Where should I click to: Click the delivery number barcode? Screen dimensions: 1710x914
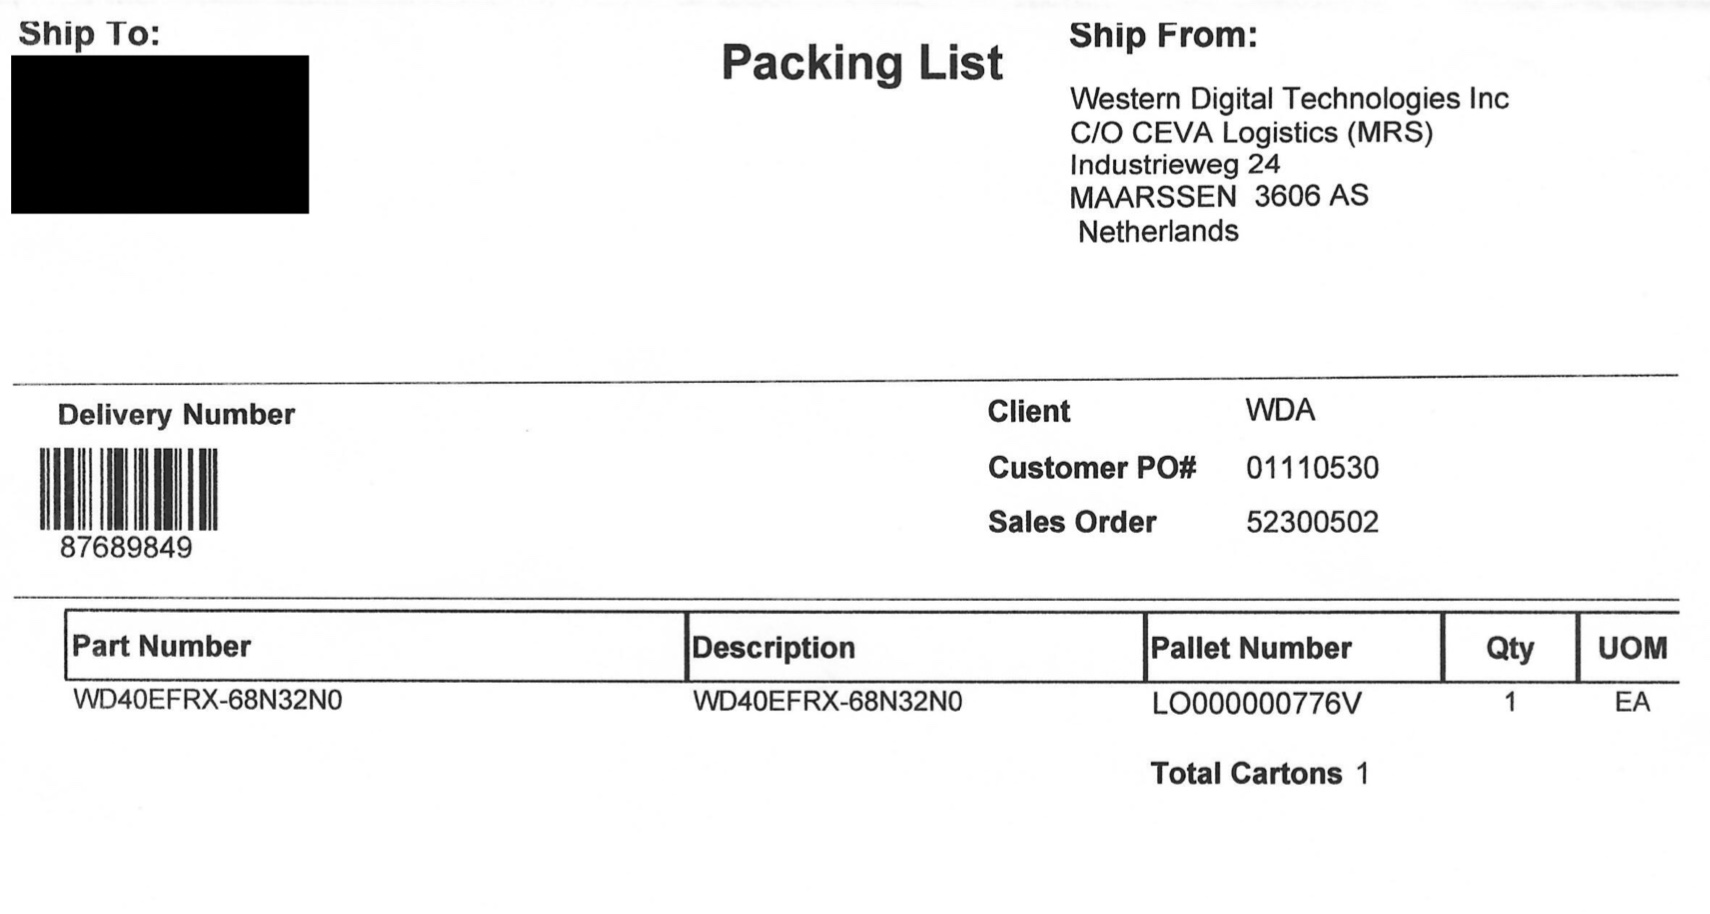pyautogui.click(x=128, y=489)
